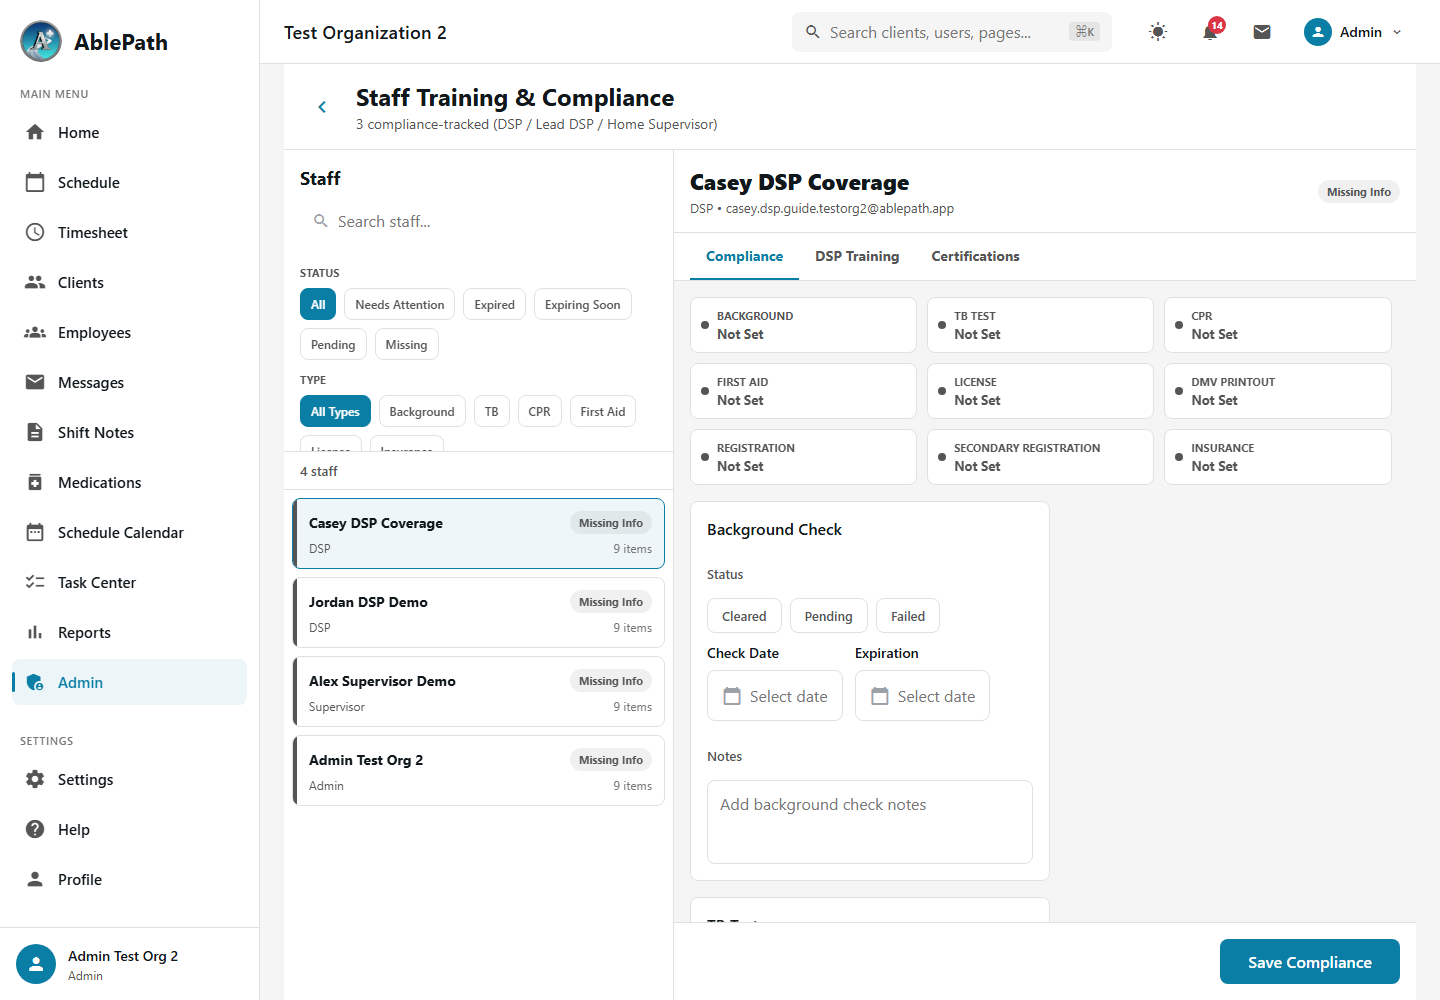Image resolution: width=1440 pixels, height=1000 pixels.
Task: Open Settings via its gear icon
Action: coord(35,779)
